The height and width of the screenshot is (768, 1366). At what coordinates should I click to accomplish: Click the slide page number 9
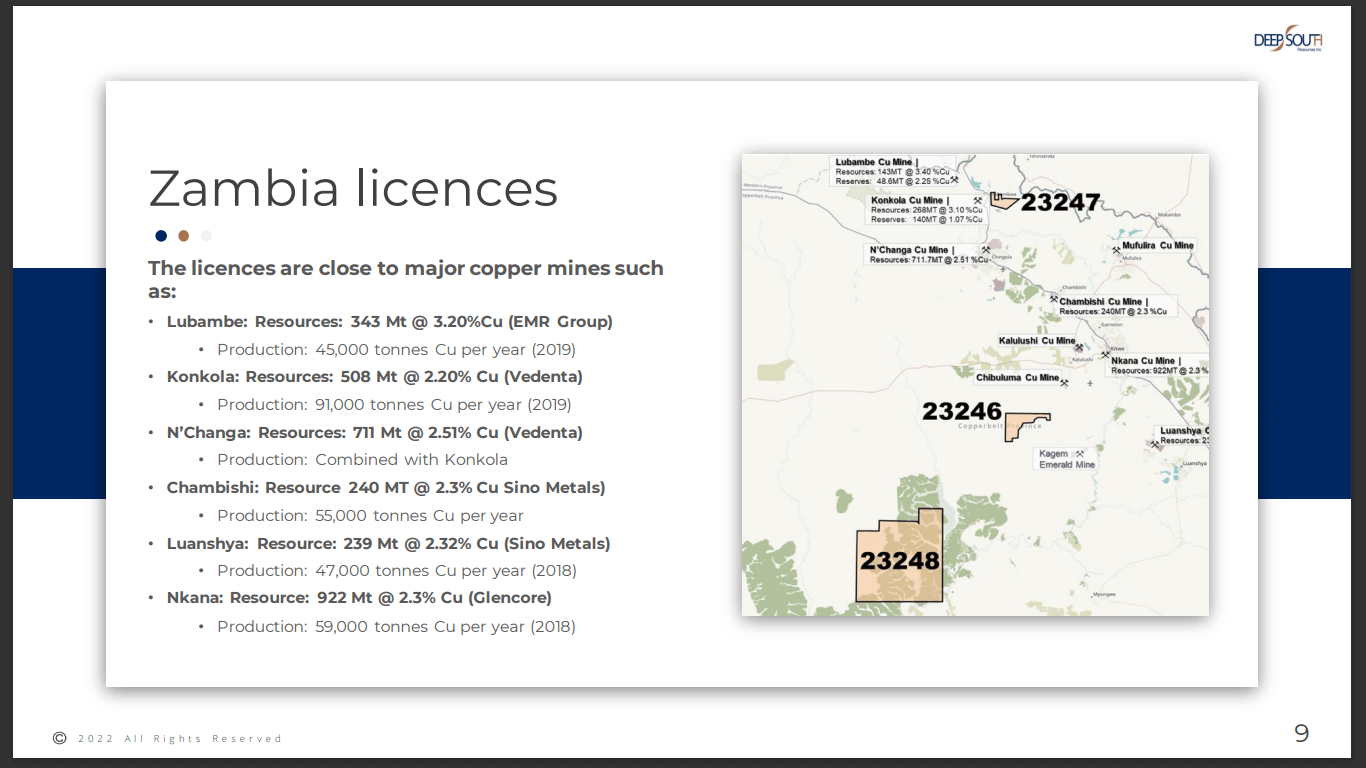pos(1301,734)
